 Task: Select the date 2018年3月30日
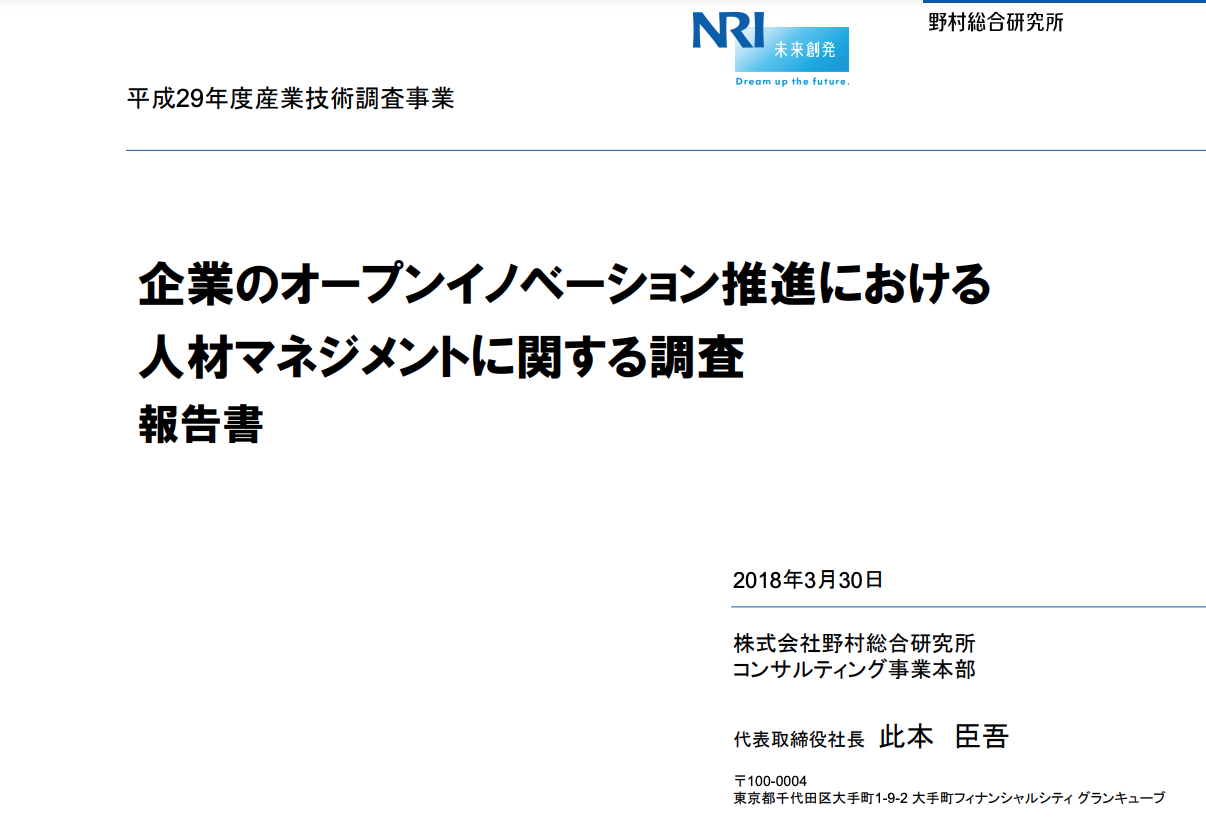[x=808, y=580]
